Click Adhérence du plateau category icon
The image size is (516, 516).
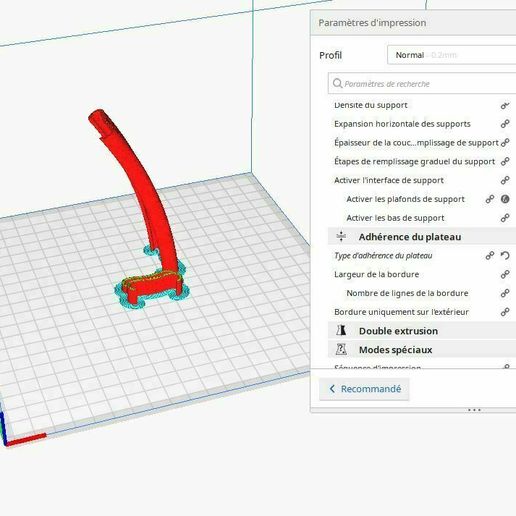[x=341, y=237]
